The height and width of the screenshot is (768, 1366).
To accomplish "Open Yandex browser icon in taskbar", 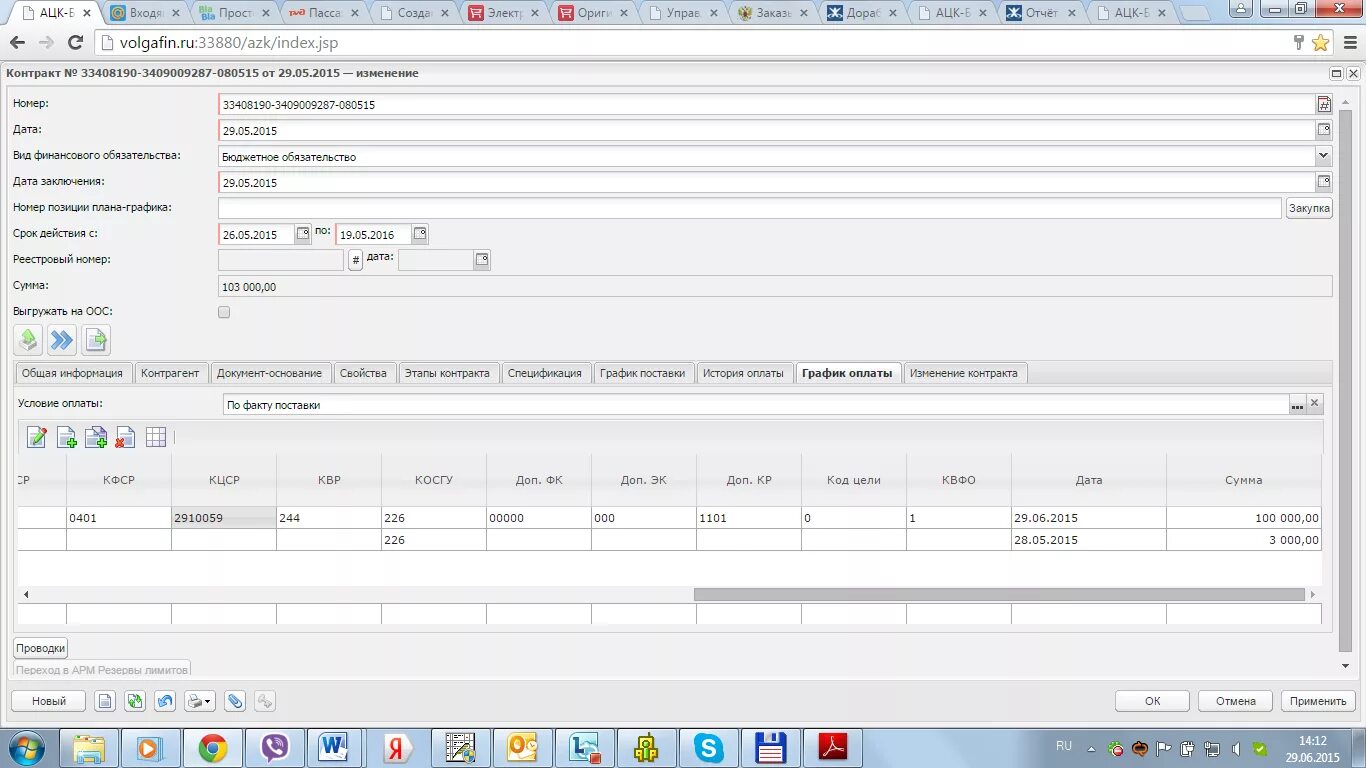I will click(x=397, y=748).
